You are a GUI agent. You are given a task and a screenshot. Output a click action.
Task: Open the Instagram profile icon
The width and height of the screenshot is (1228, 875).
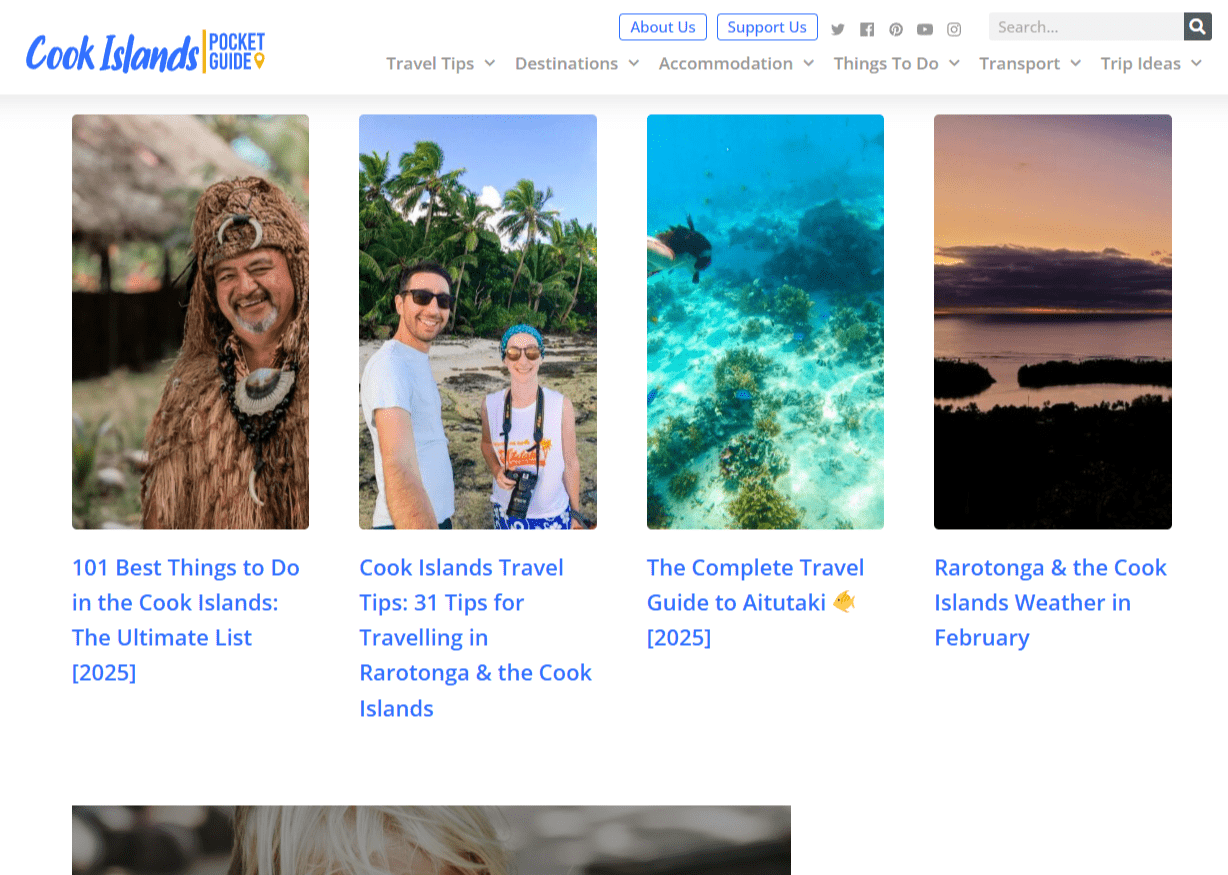954,29
